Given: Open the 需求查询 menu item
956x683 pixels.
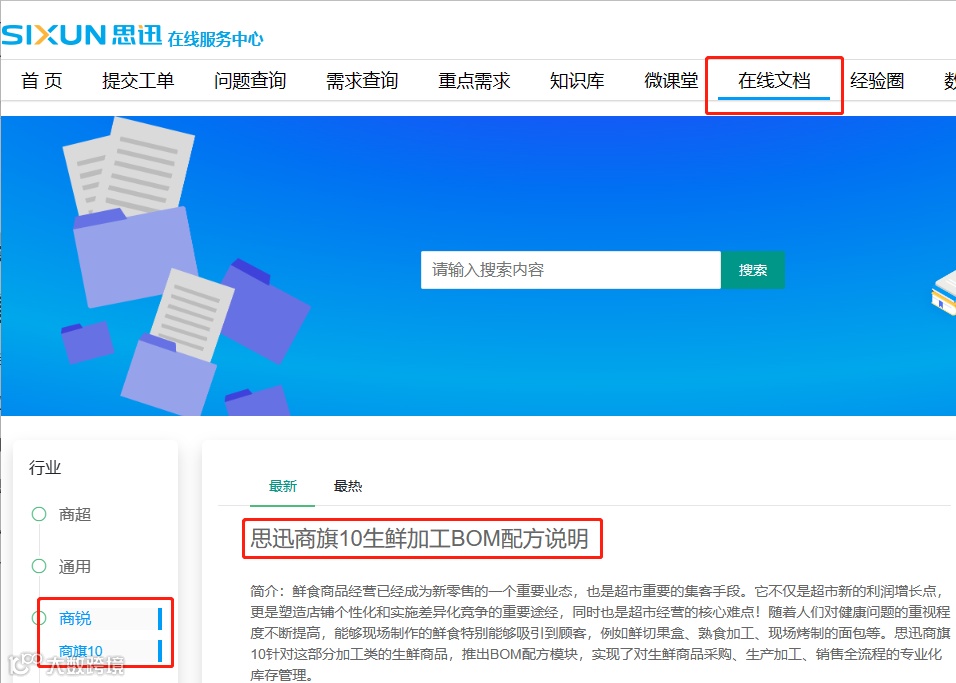Looking at the screenshot, I should coord(362,80).
